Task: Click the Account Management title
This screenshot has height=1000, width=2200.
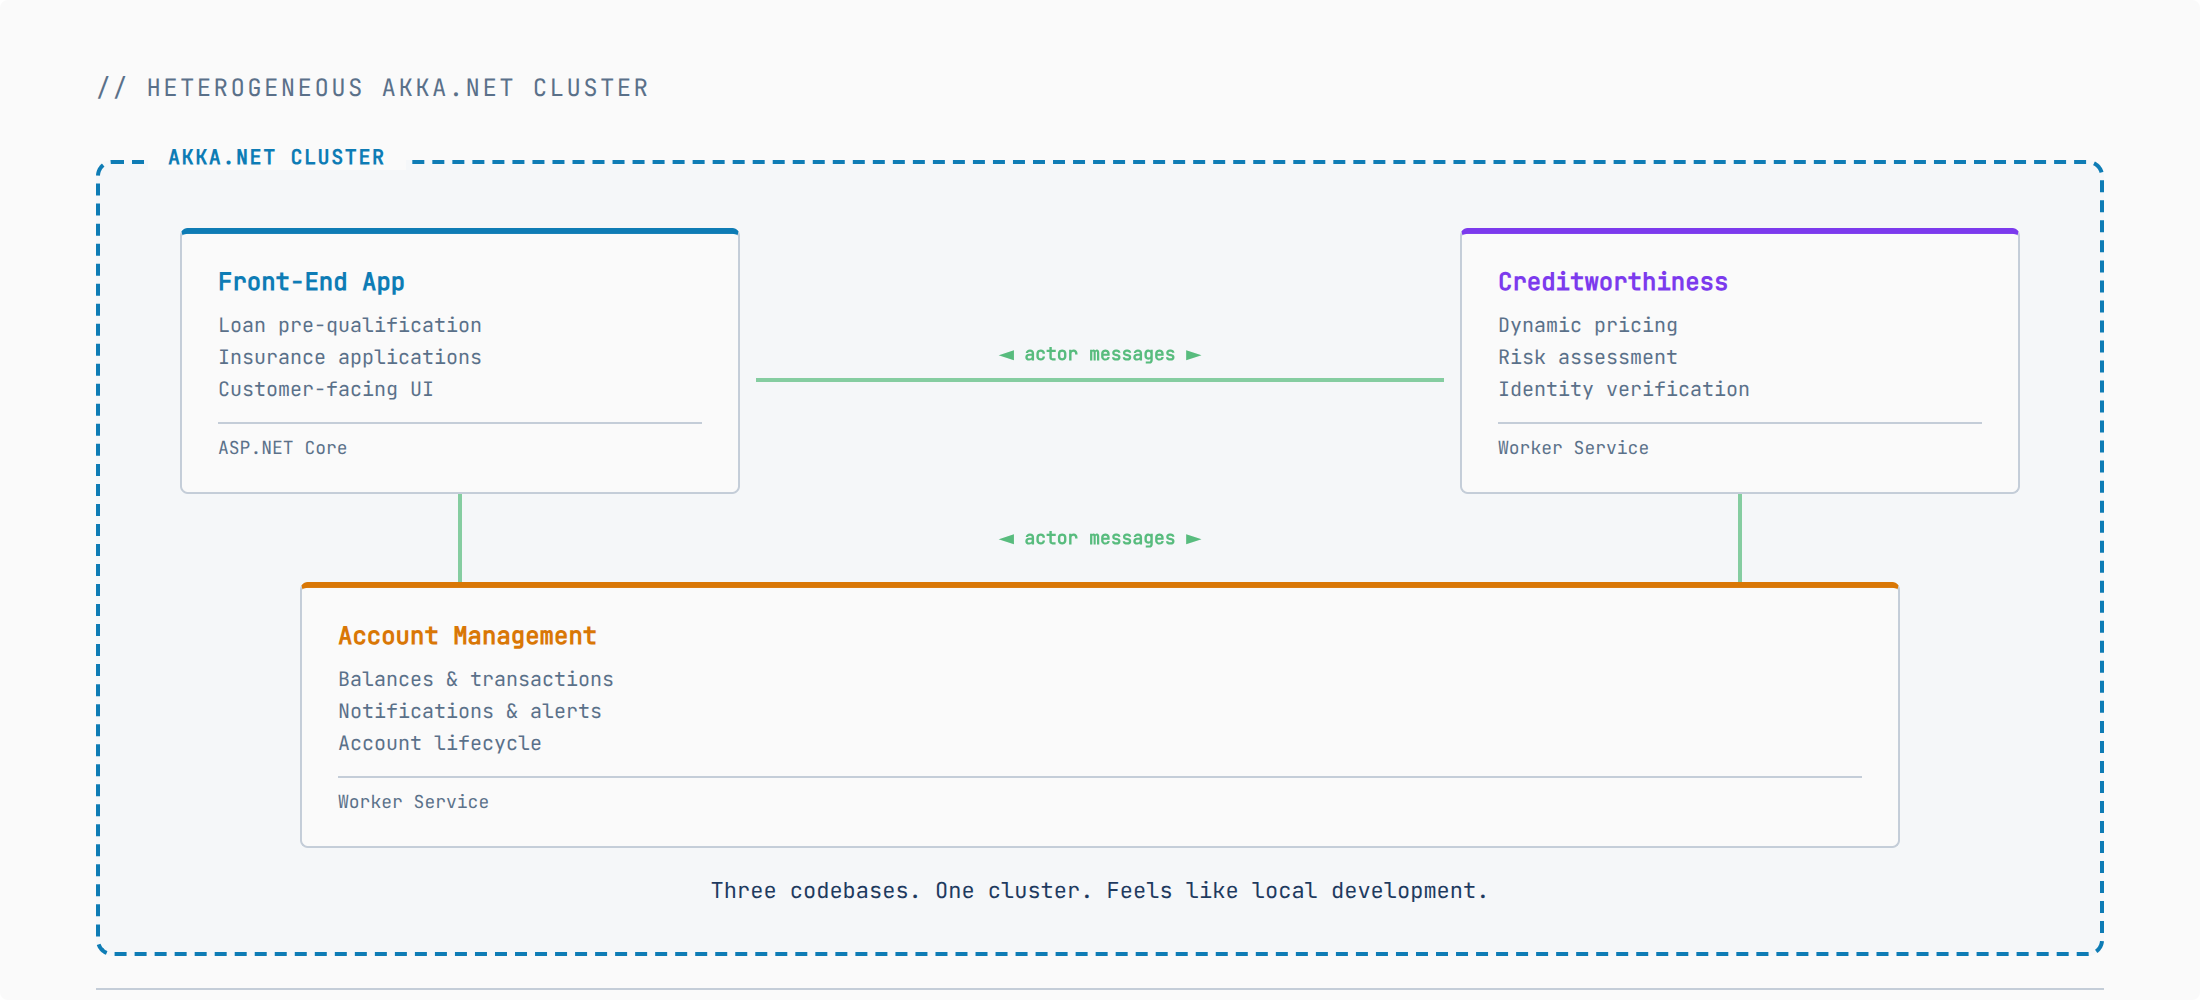Action: tap(467, 636)
